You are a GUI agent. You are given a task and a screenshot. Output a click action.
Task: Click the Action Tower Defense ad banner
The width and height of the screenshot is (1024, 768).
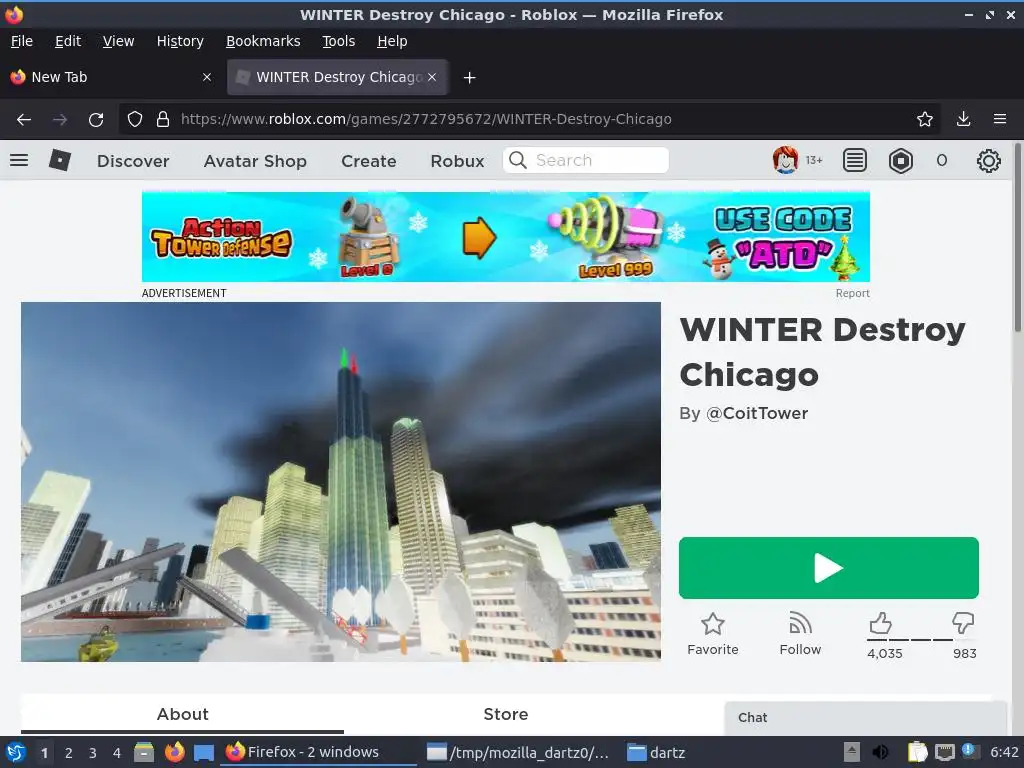[505, 236]
